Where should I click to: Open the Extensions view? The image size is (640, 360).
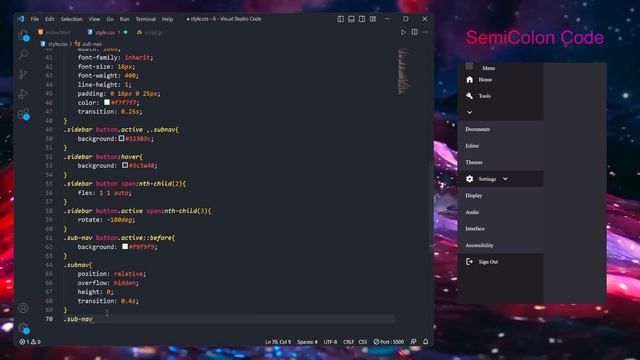click(x=24, y=114)
